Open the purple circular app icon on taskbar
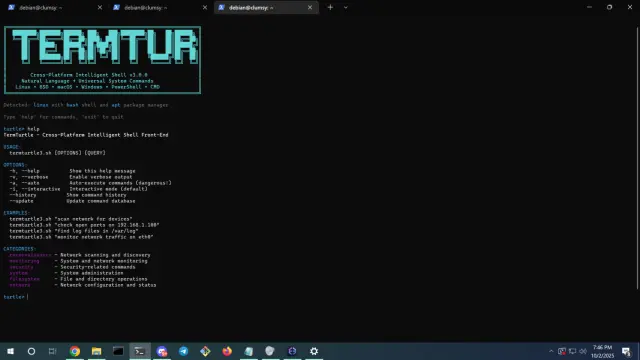This screenshot has height=360, width=640. click(x=292, y=351)
